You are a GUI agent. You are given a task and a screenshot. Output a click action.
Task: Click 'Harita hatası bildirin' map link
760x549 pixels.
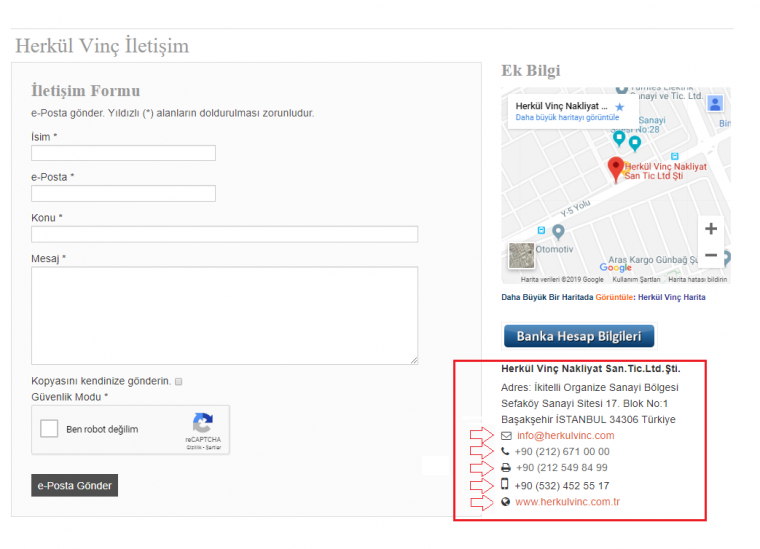697,280
